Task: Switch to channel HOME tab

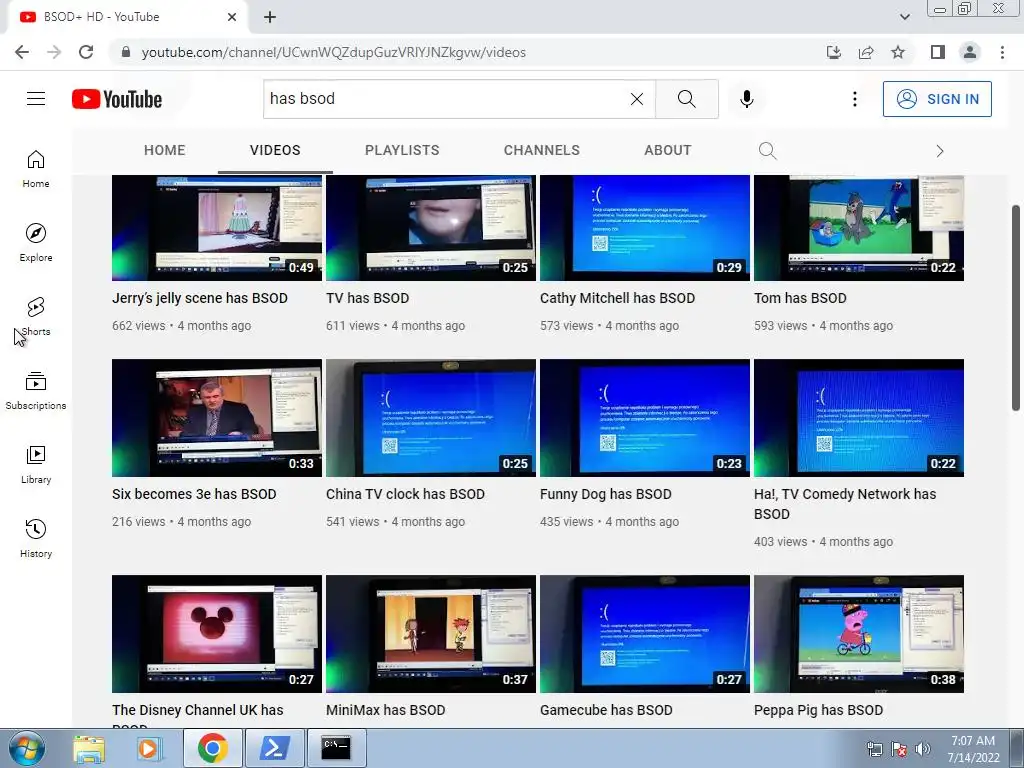Action: pos(165,150)
